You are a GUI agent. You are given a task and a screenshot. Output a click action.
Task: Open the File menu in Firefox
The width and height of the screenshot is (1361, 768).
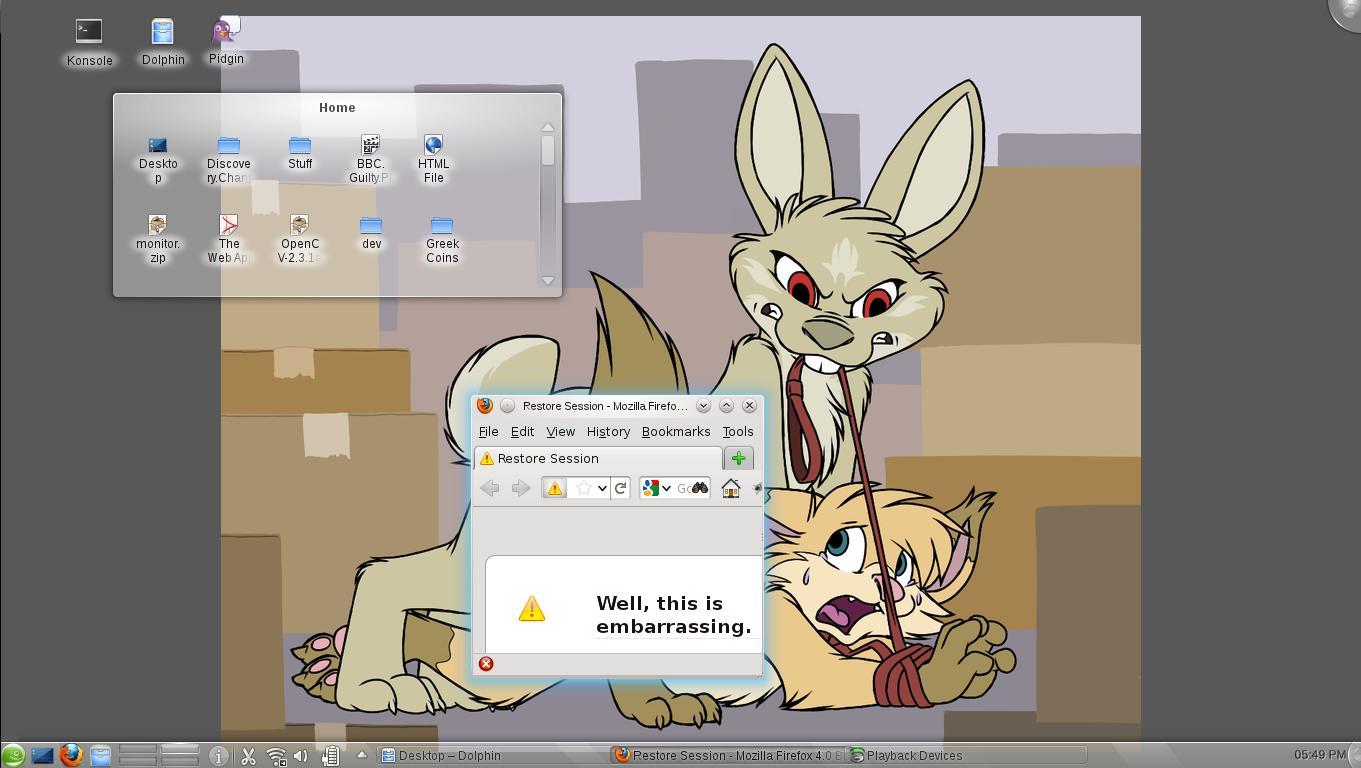point(488,431)
